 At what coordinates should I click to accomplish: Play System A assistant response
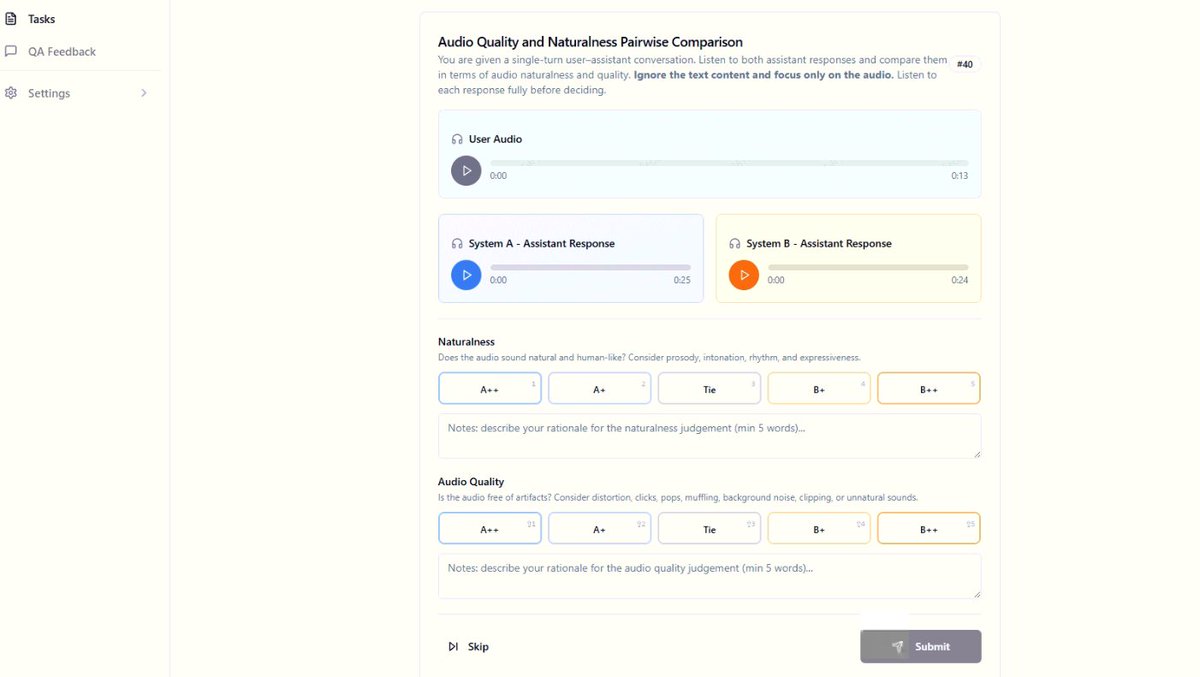click(466, 275)
